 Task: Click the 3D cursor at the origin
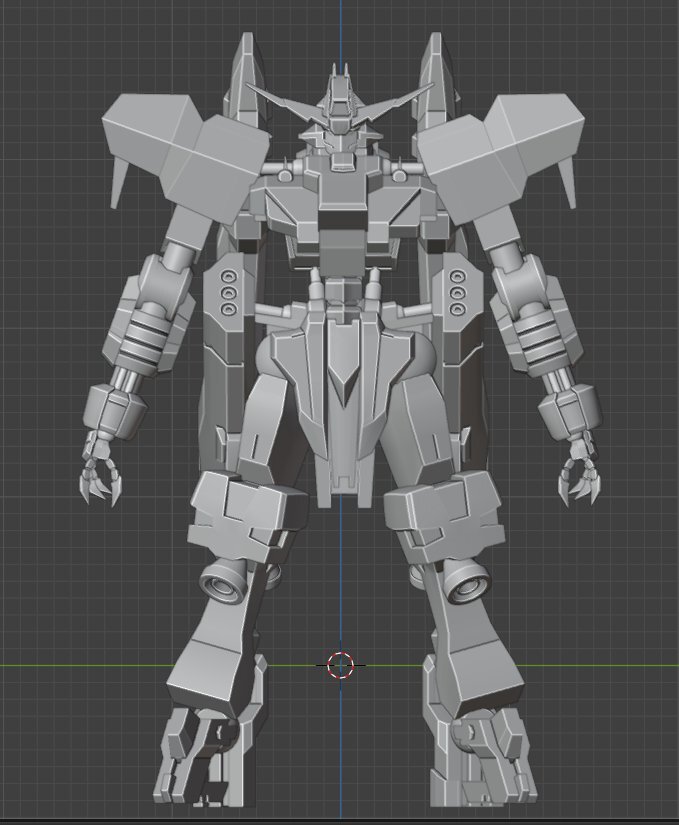coord(341,665)
